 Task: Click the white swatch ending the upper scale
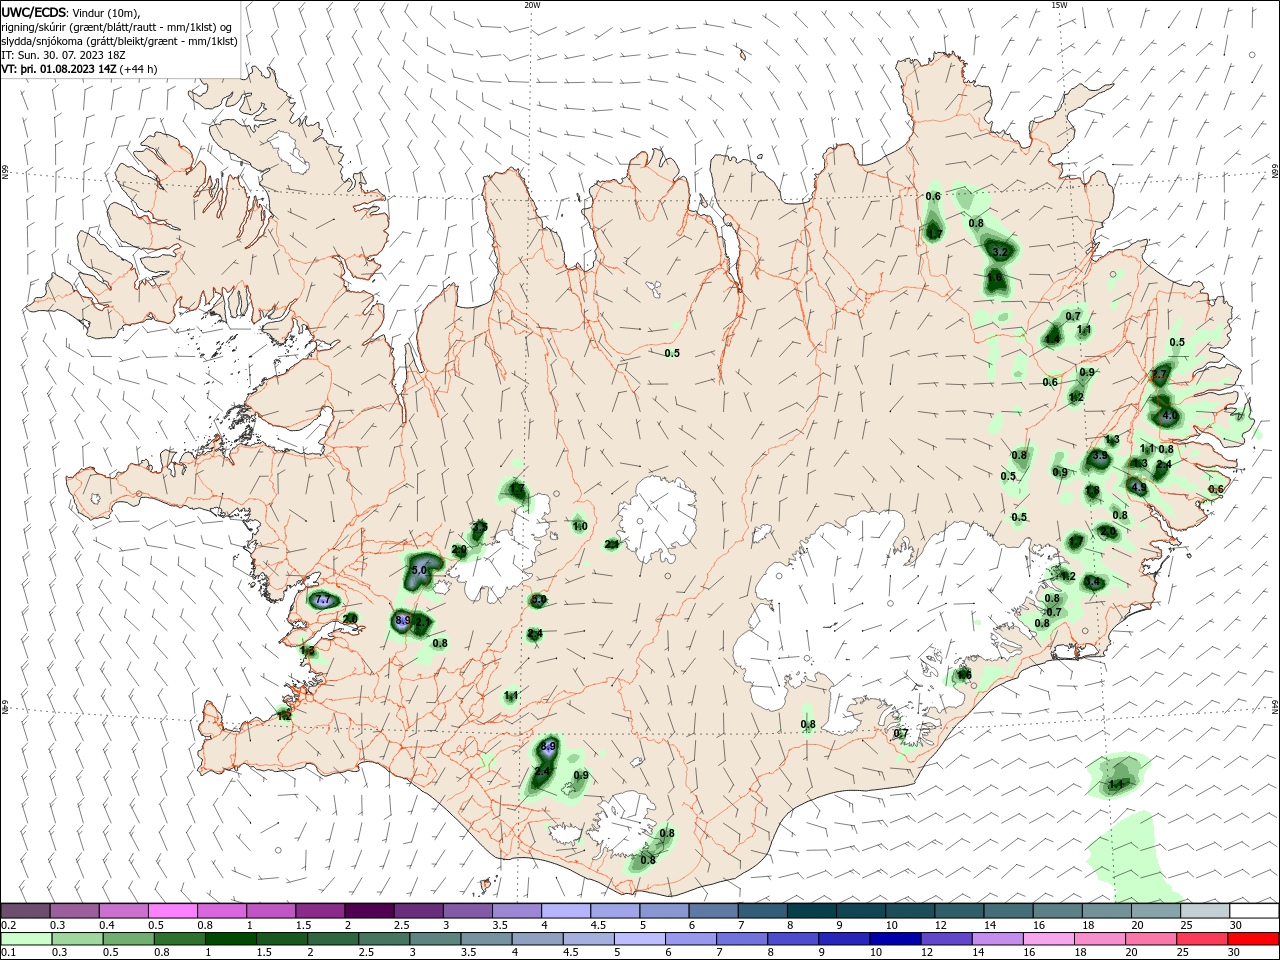point(1254,910)
